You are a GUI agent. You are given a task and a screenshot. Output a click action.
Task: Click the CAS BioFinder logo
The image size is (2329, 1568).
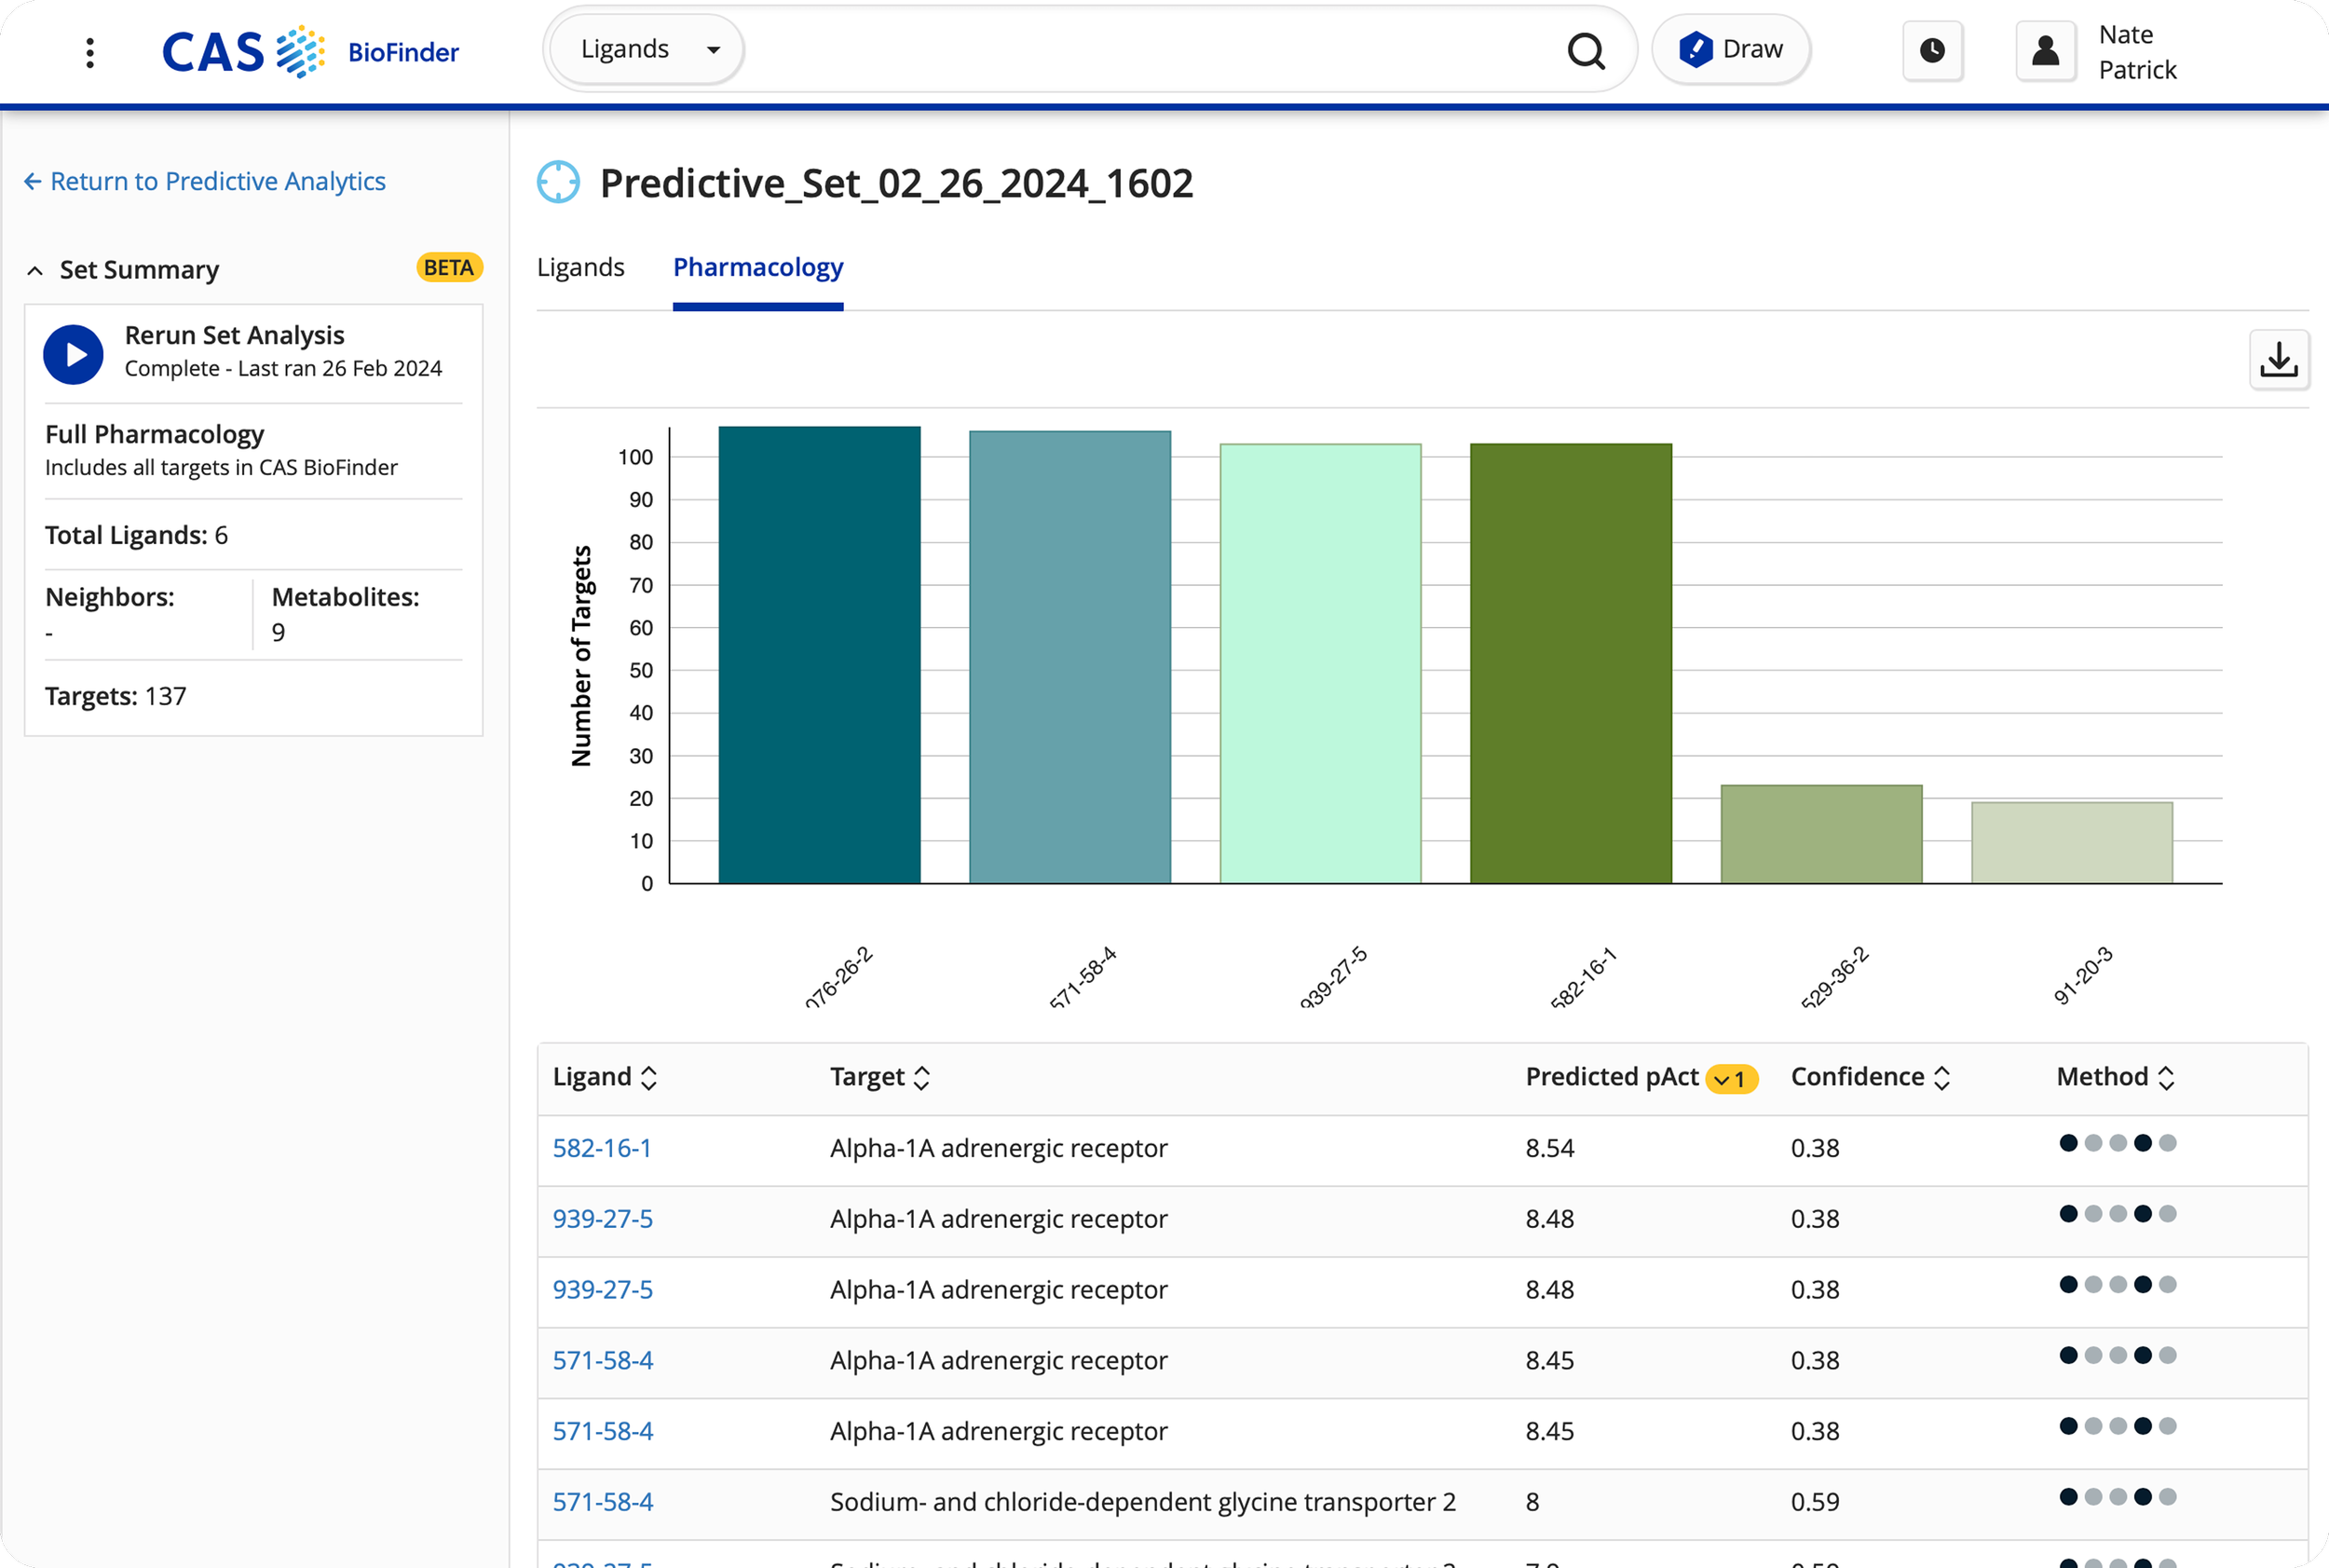(312, 51)
